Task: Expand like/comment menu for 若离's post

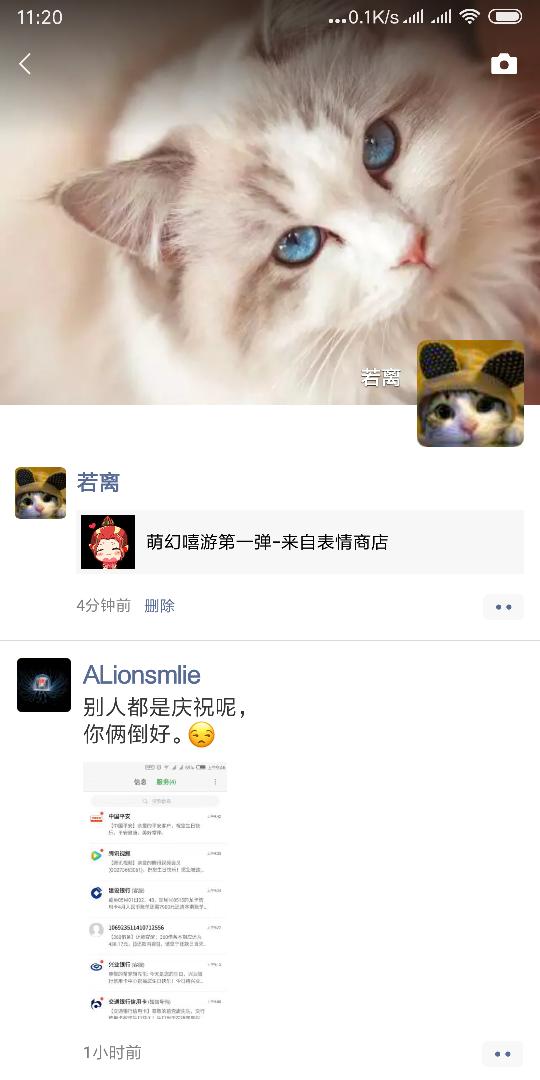Action: (x=503, y=607)
